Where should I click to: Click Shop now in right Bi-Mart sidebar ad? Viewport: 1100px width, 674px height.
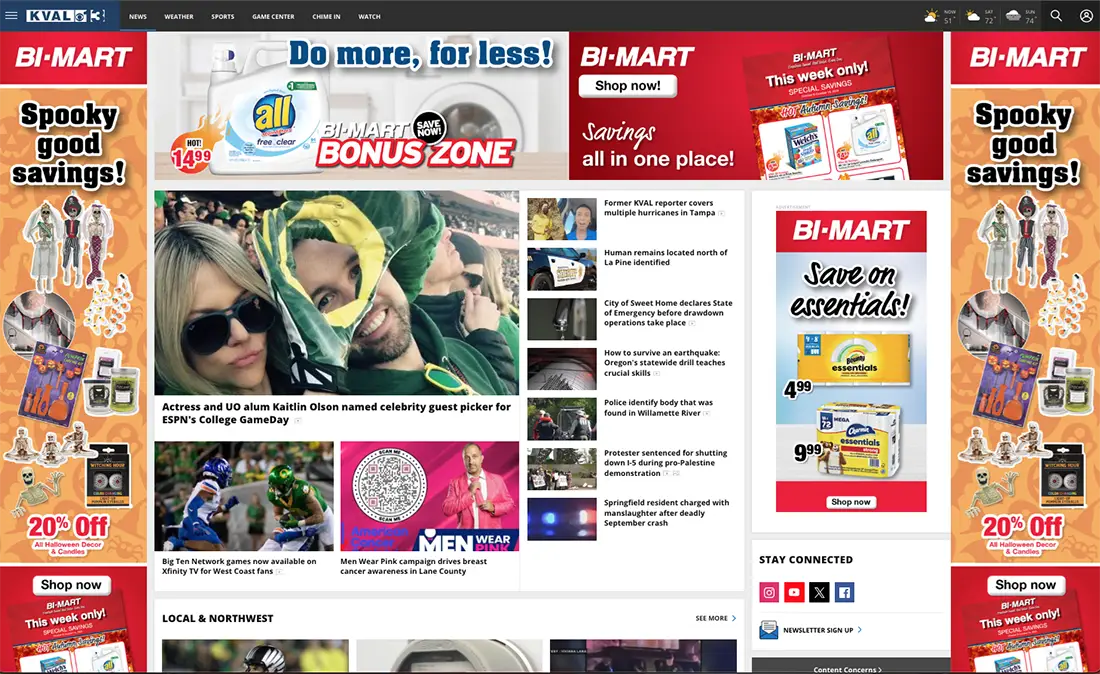coord(1025,584)
